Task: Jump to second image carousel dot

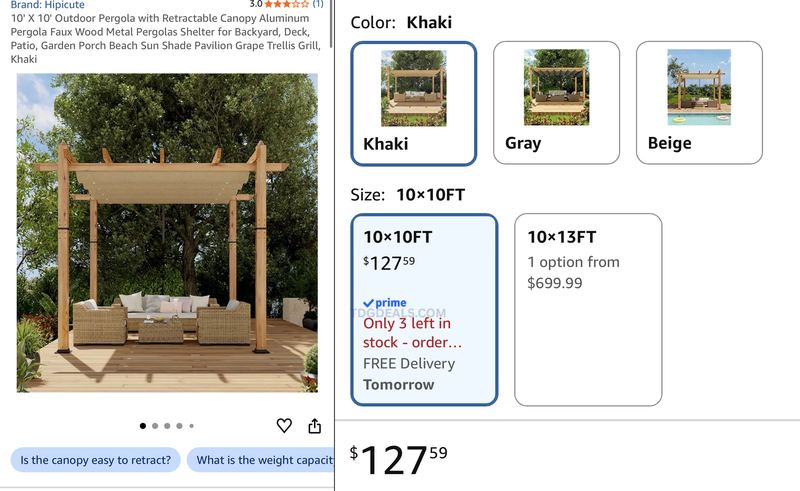Action: (155, 426)
